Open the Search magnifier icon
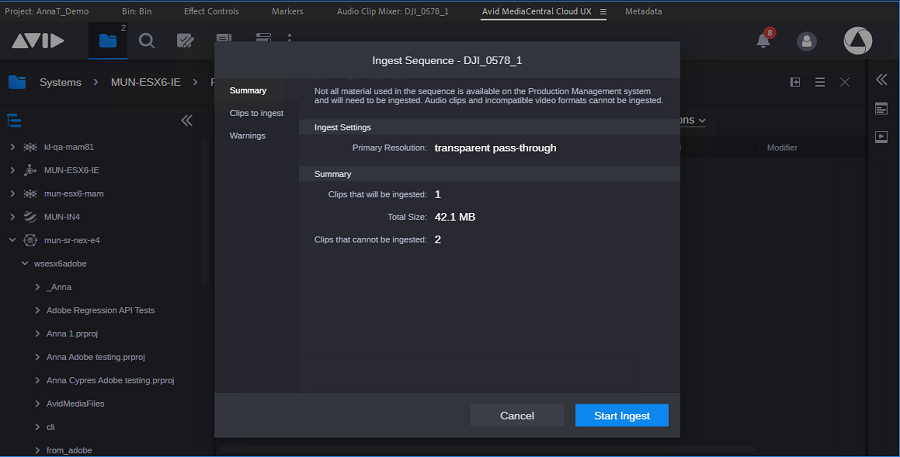The width and height of the screenshot is (900, 457). [146, 41]
